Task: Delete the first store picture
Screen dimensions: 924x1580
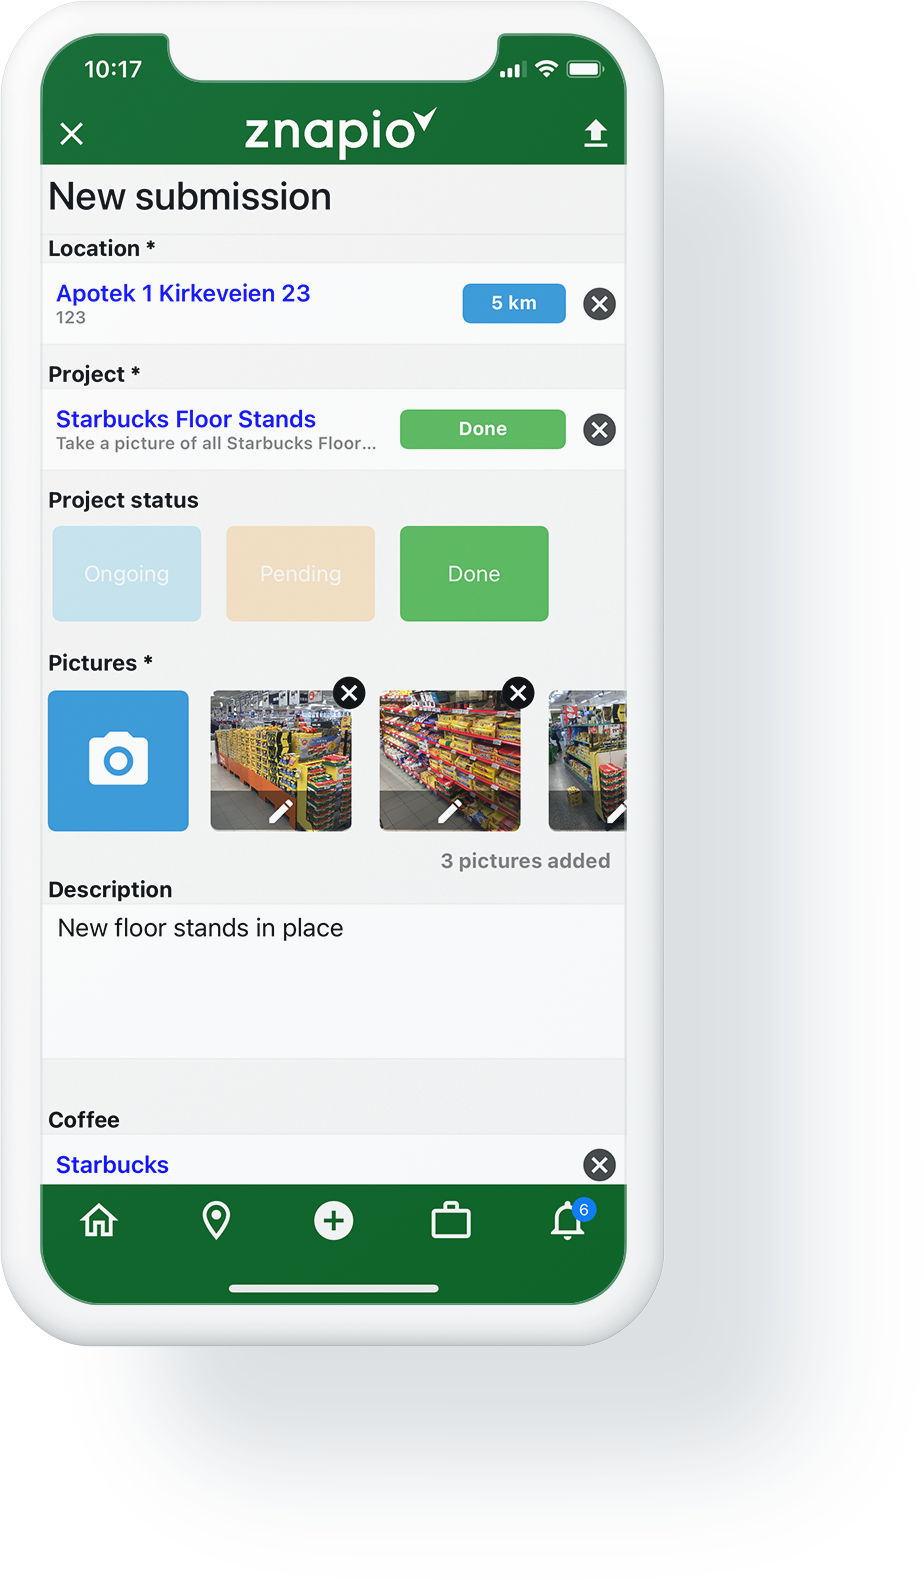Action: pos(349,692)
